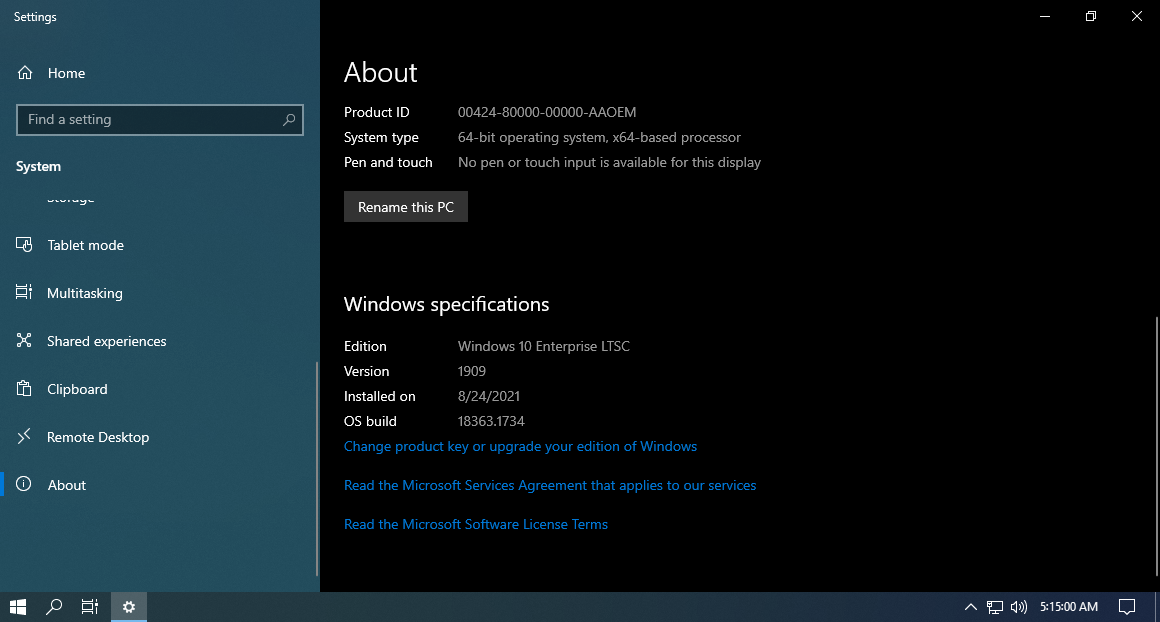This screenshot has width=1160, height=622.
Task: Click the Pen and touch value text
Action: (609, 163)
